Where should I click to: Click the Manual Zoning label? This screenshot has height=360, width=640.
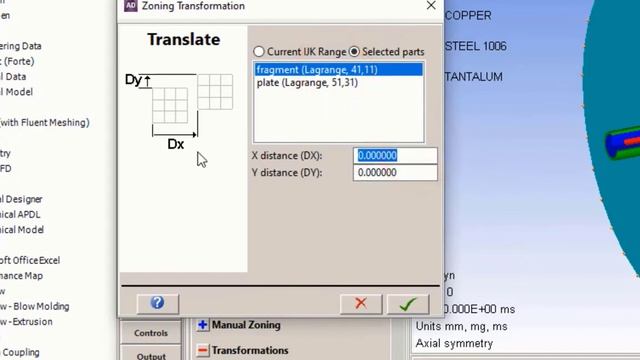[246, 325]
